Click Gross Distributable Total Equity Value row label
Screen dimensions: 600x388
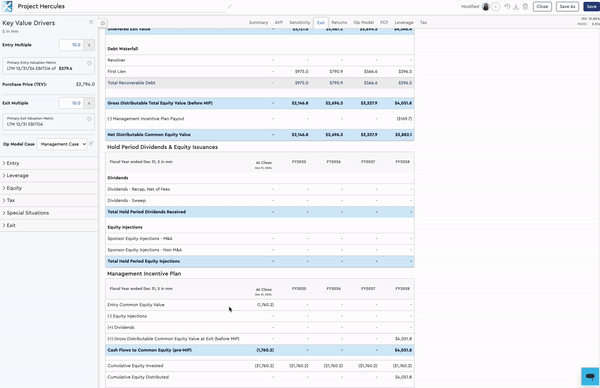pyautogui.click(x=160, y=103)
